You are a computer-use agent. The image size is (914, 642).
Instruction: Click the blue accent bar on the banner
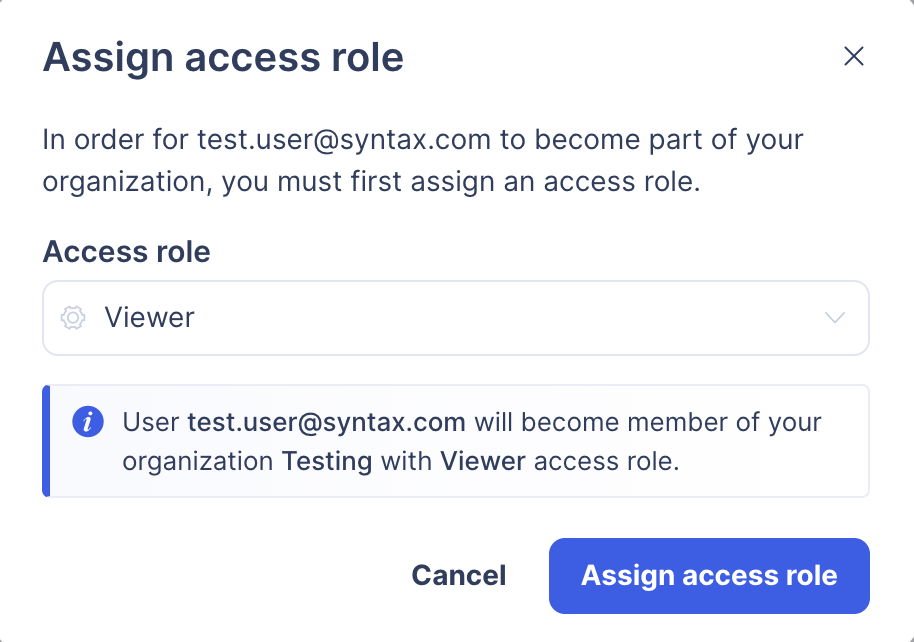pos(46,441)
